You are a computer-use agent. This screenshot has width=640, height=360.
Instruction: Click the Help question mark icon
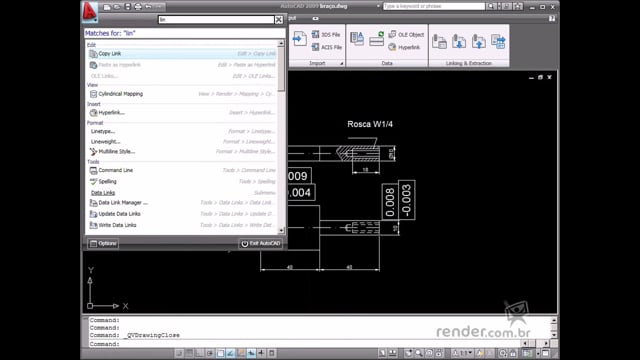pos(552,18)
